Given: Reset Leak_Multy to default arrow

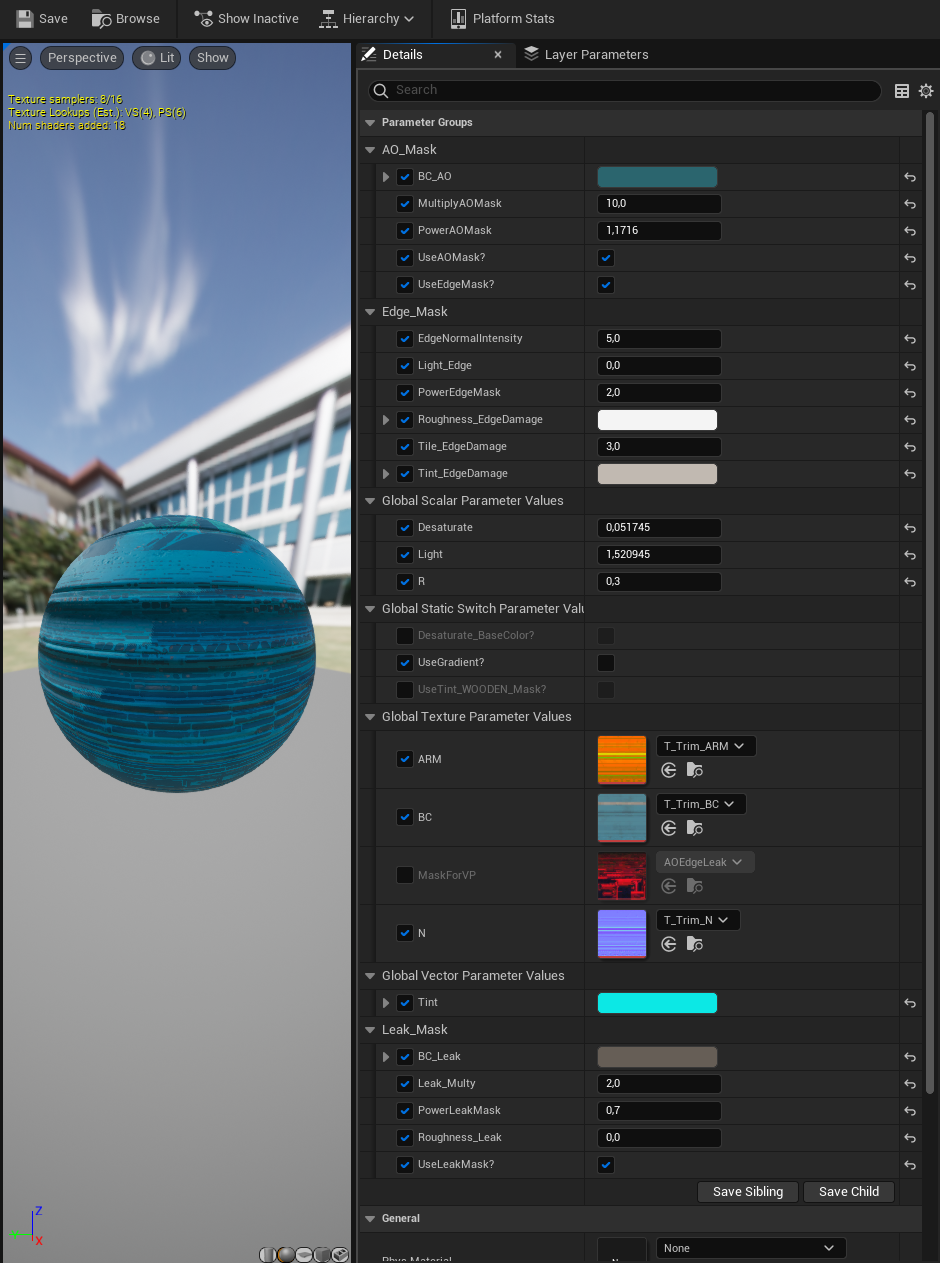Looking at the screenshot, I should (x=910, y=1084).
